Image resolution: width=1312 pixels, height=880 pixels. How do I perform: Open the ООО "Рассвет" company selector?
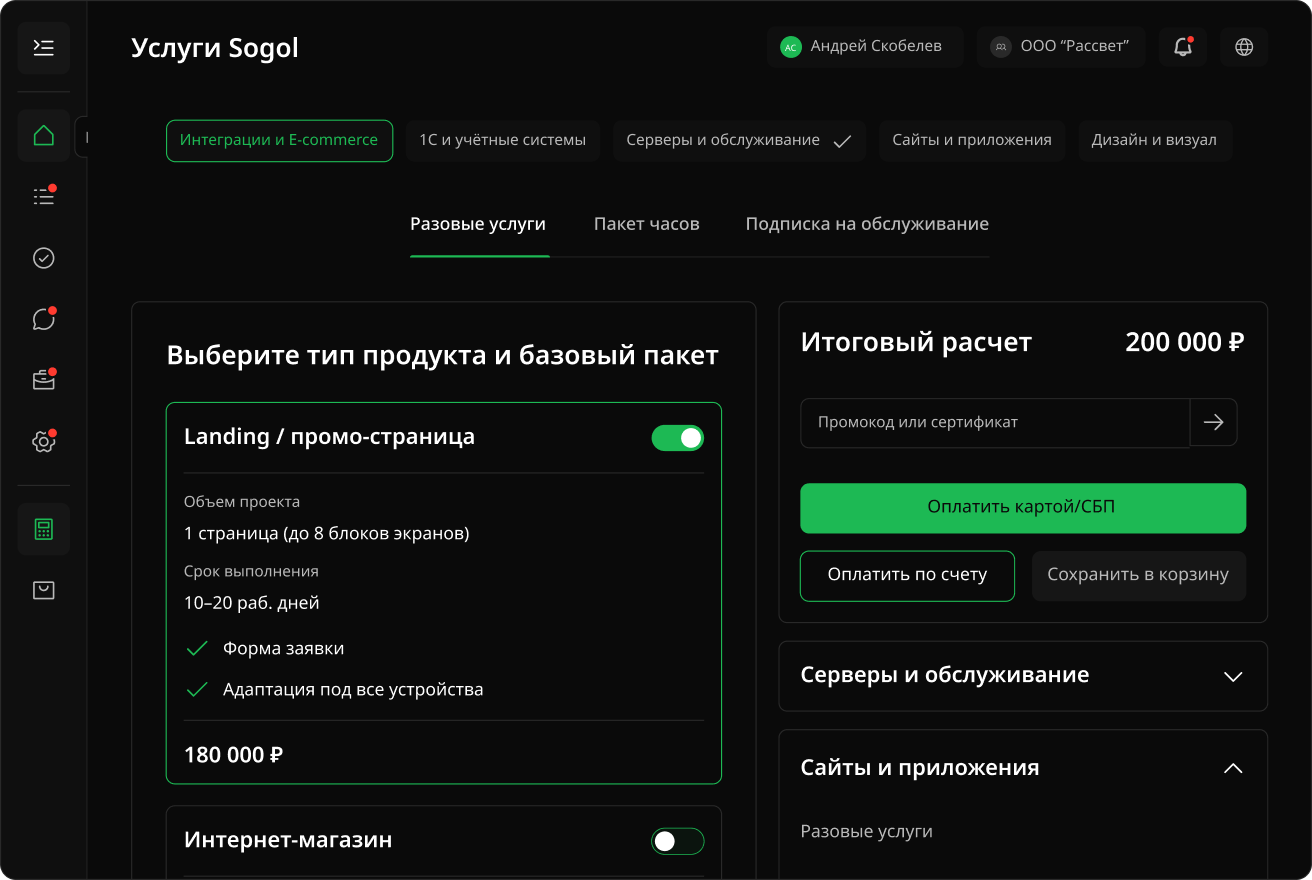(1061, 47)
